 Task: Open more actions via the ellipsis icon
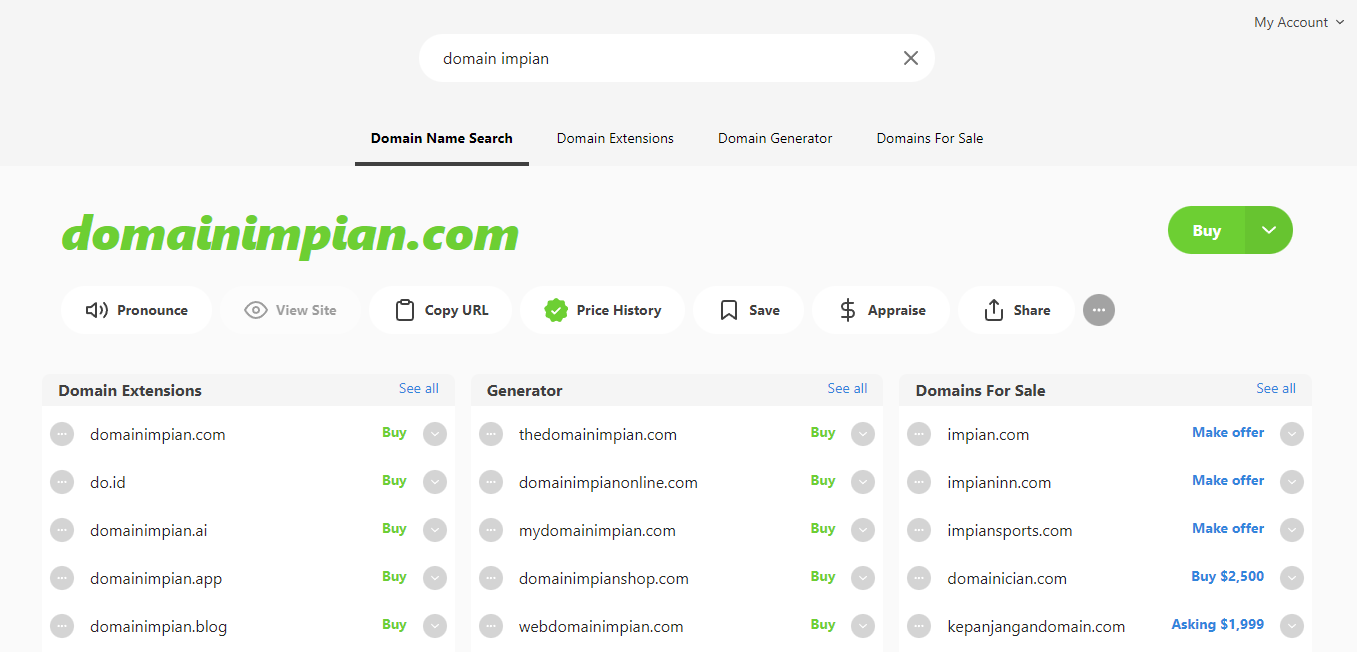[1098, 310]
